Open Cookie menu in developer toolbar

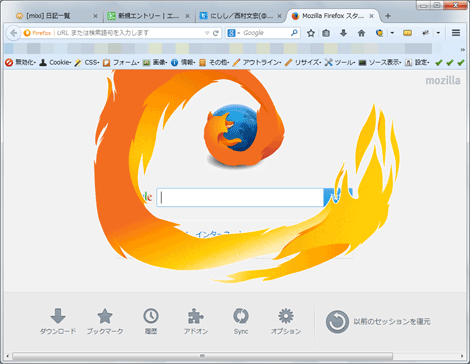55,62
